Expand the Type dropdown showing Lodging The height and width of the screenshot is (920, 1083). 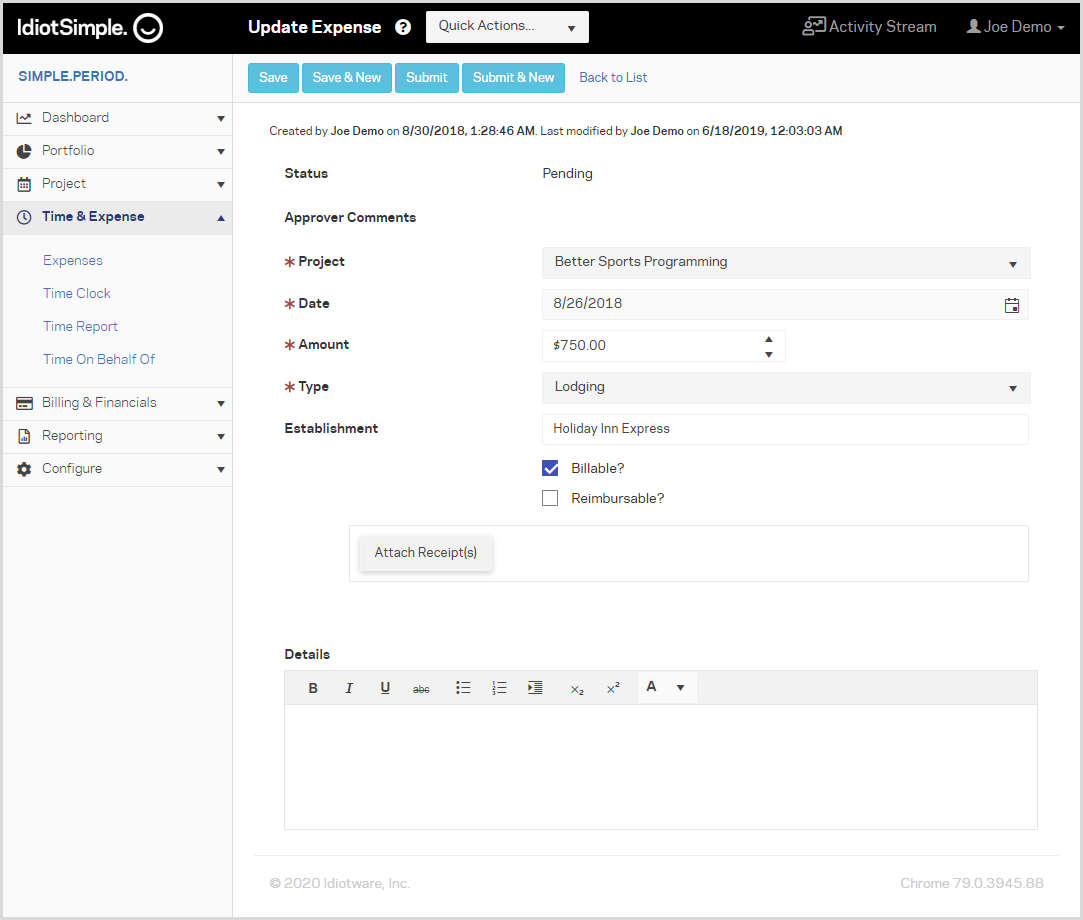coord(785,387)
